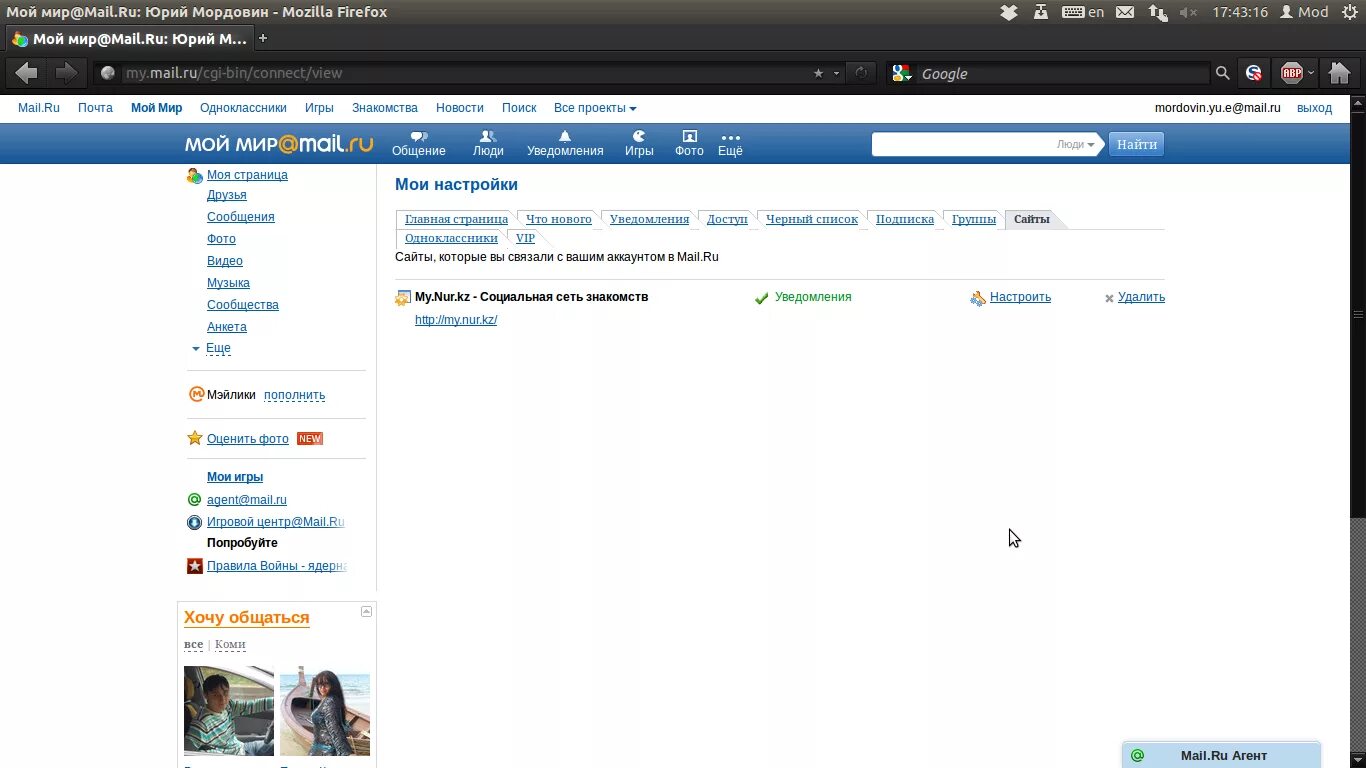The width and height of the screenshot is (1366, 768).
Task: Click the Dropbox icon in the system tray
Action: (1009, 12)
